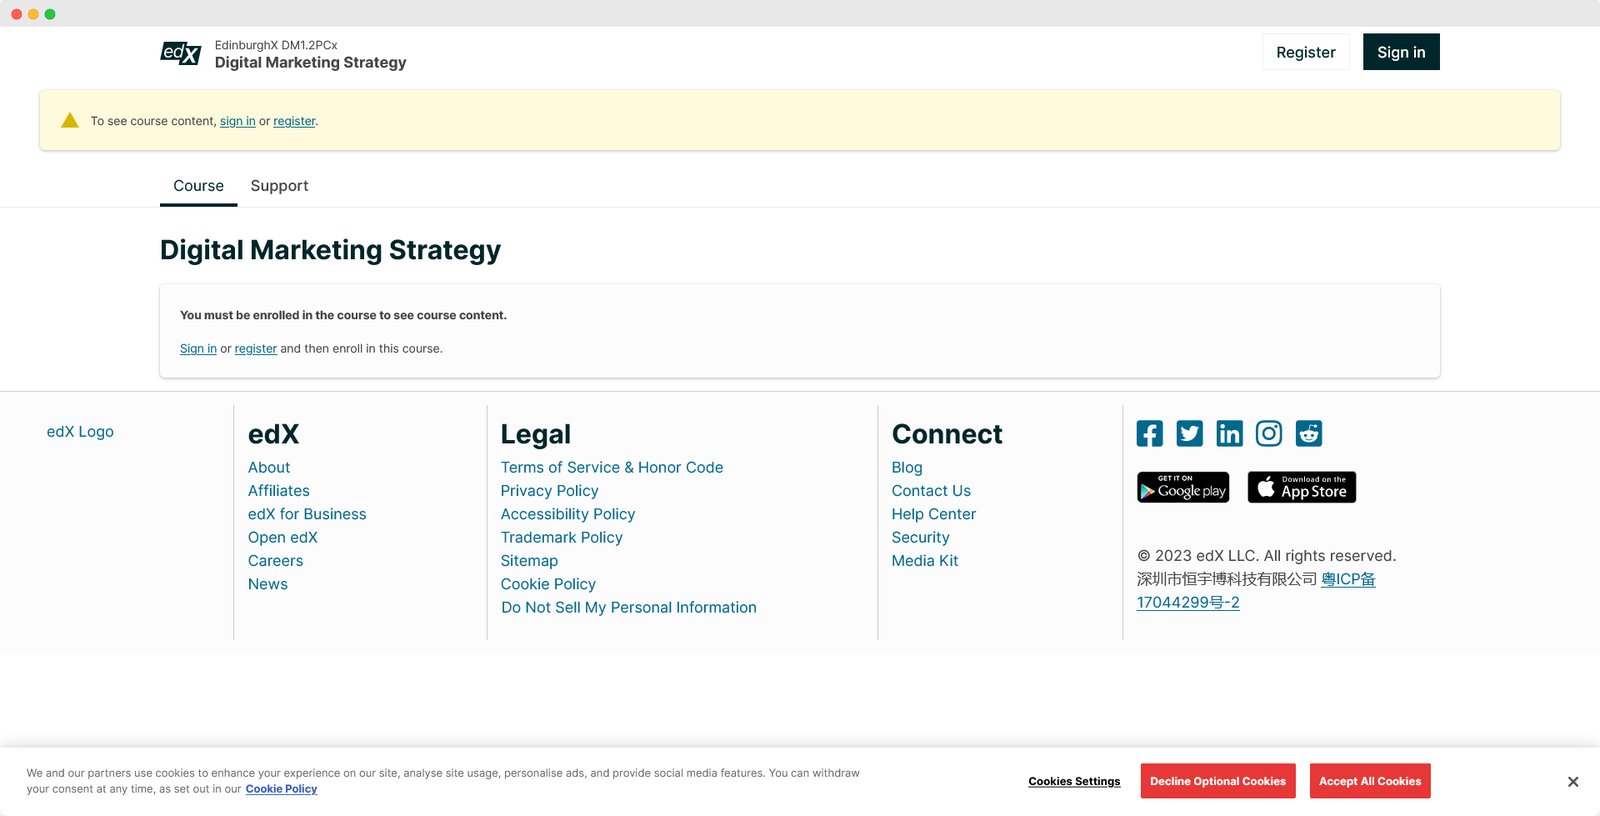Image resolution: width=1600 pixels, height=816 pixels.
Task: Open the Help Center link
Action: pos(934,514)
